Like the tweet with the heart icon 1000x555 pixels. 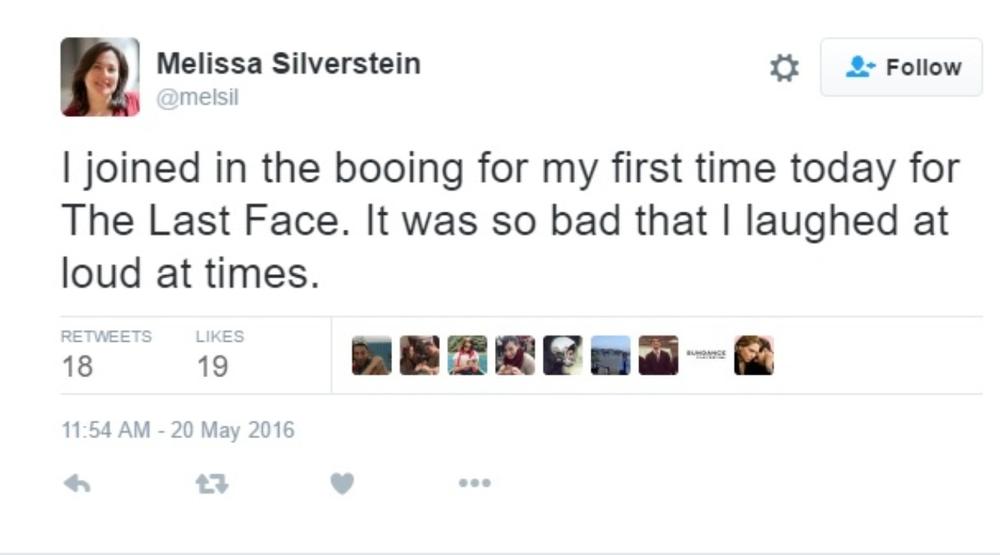pyautogui.click(x=342, y=484)
